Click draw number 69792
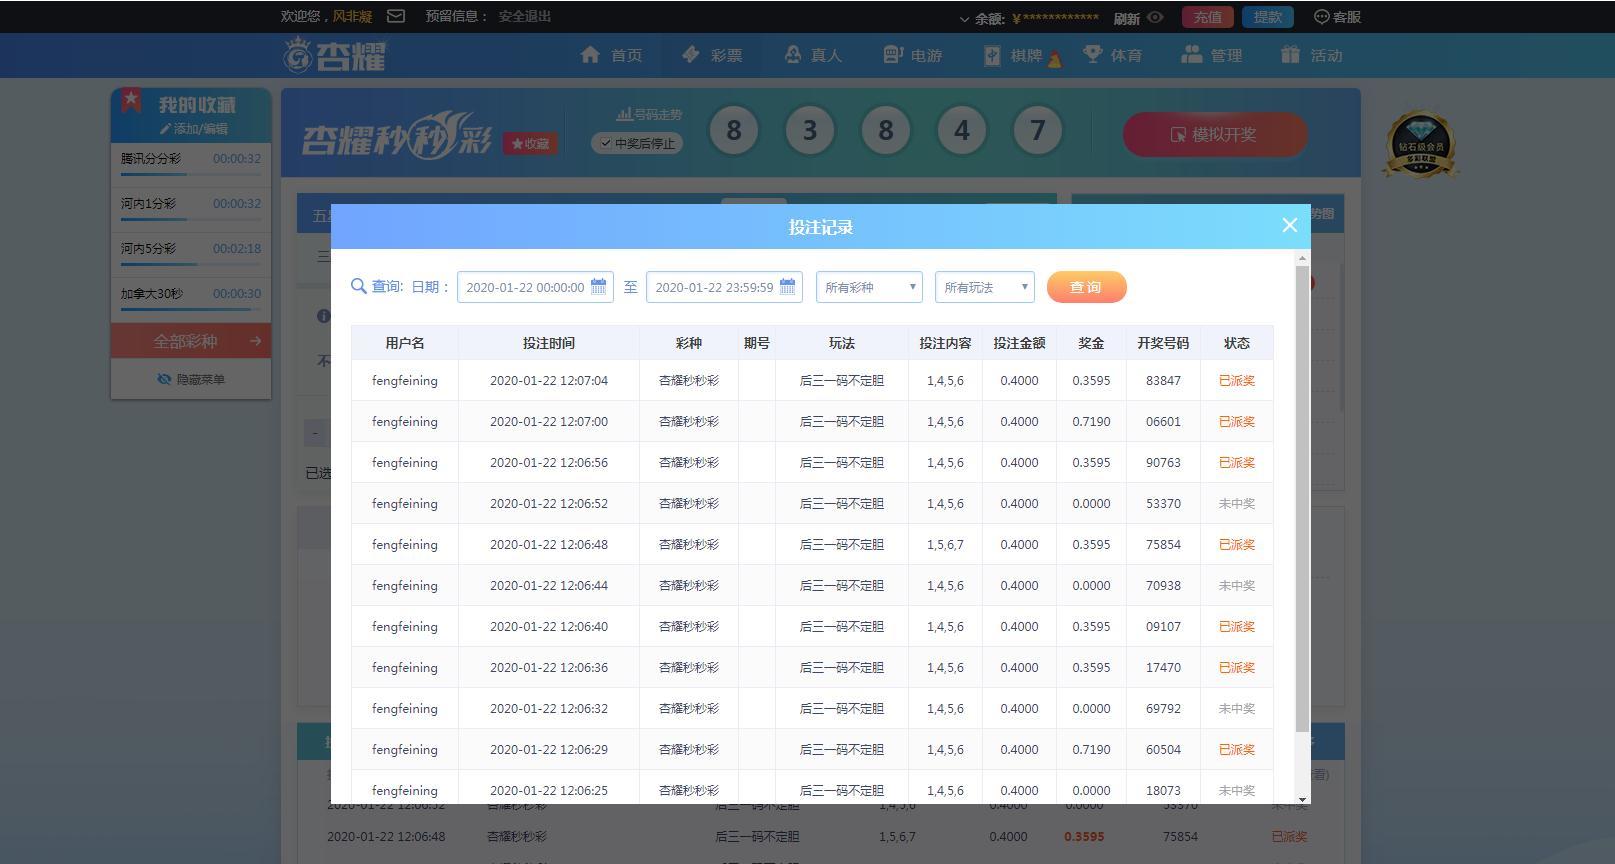The height and width of the screenshot is (864, 1615). tap(1163, 709)
